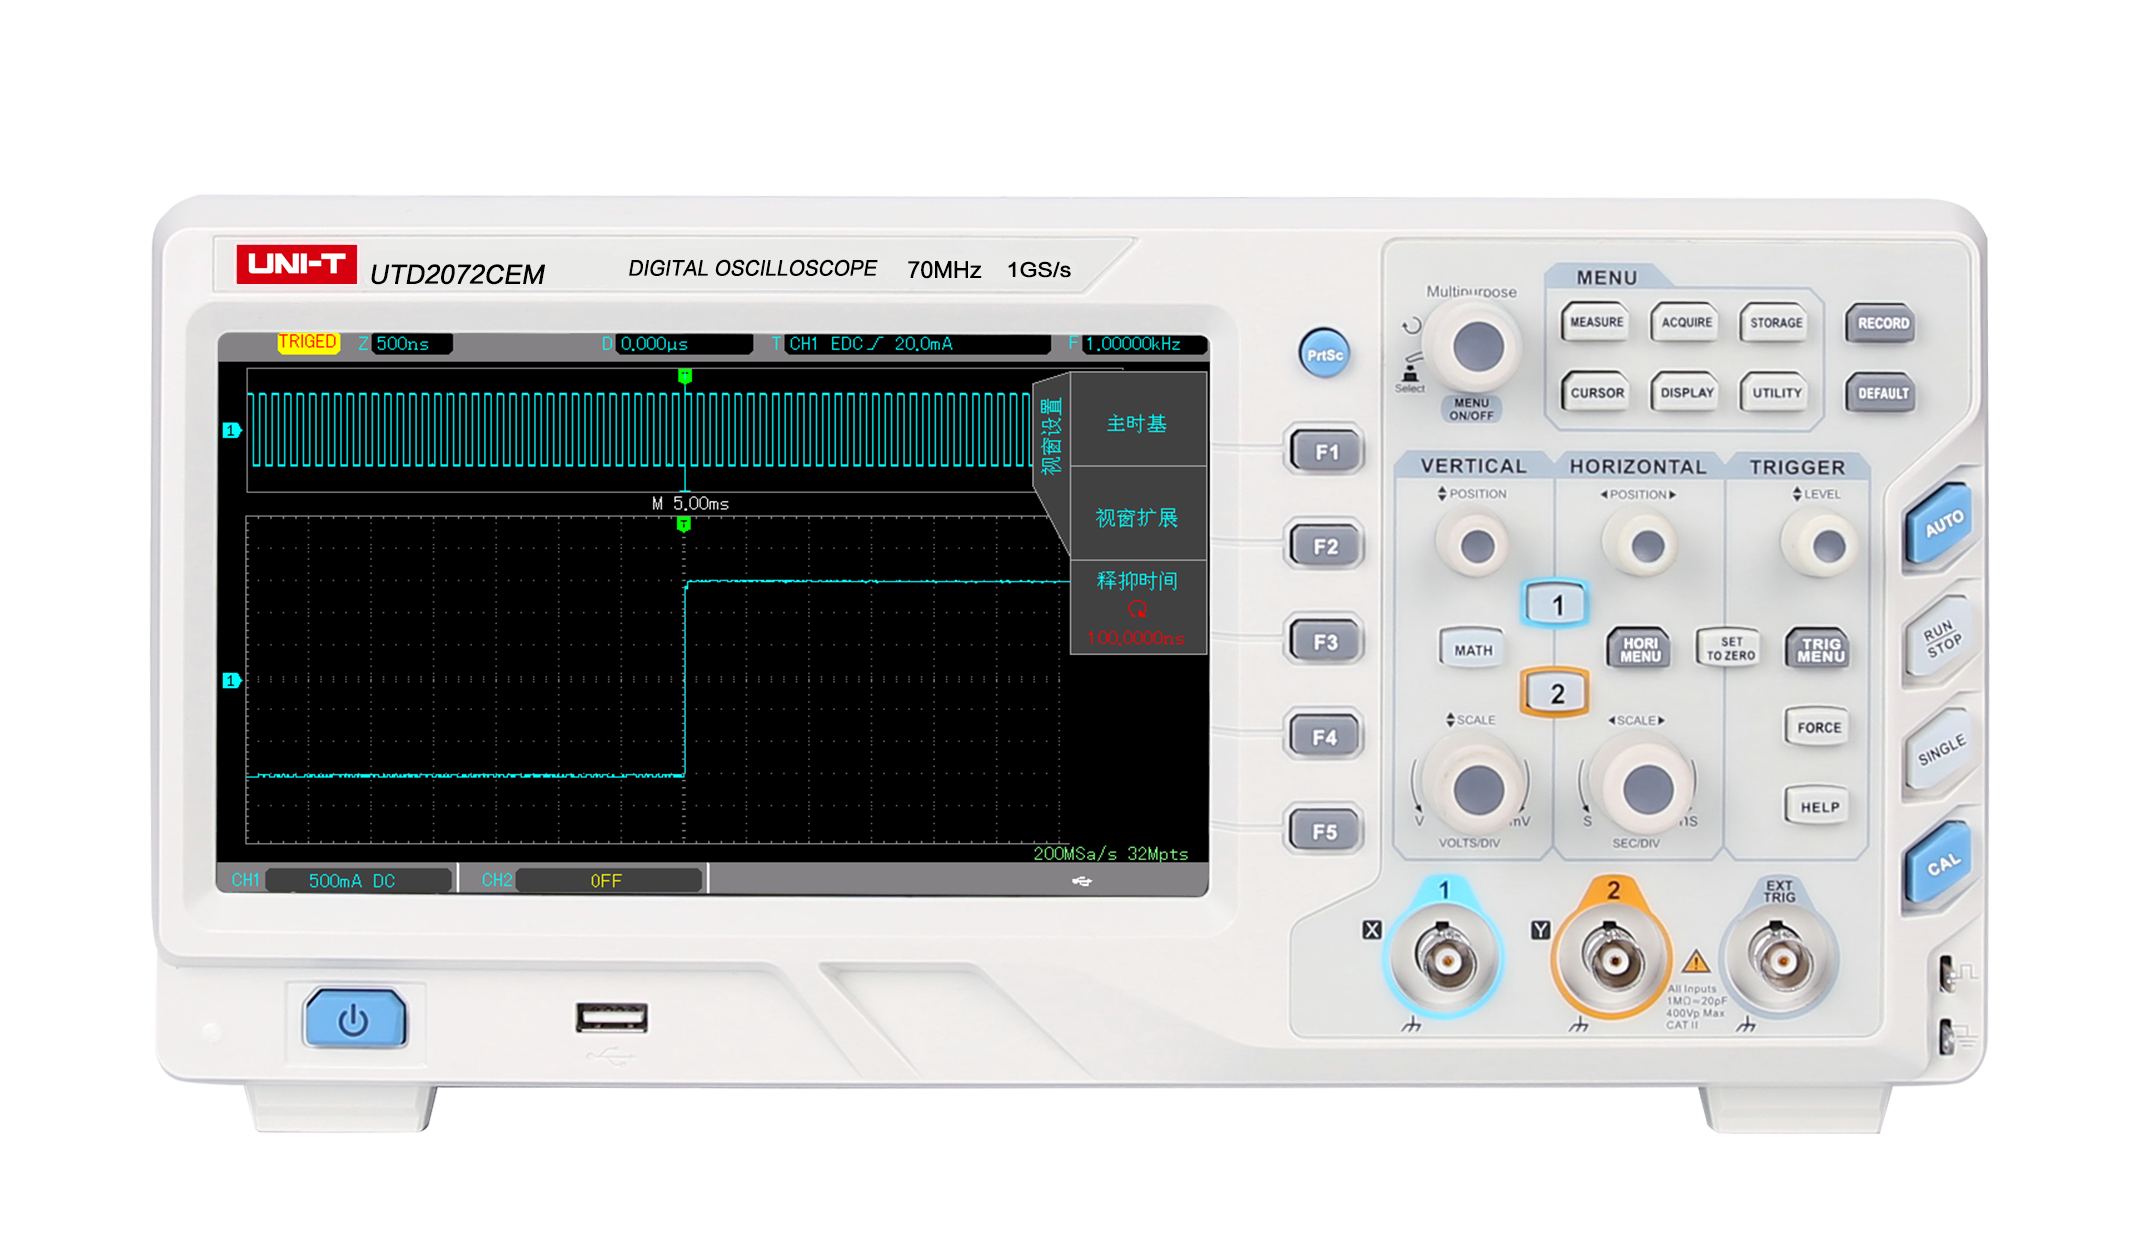
Task: Click the USB status icon on screen
Action: pos(1082,880)
